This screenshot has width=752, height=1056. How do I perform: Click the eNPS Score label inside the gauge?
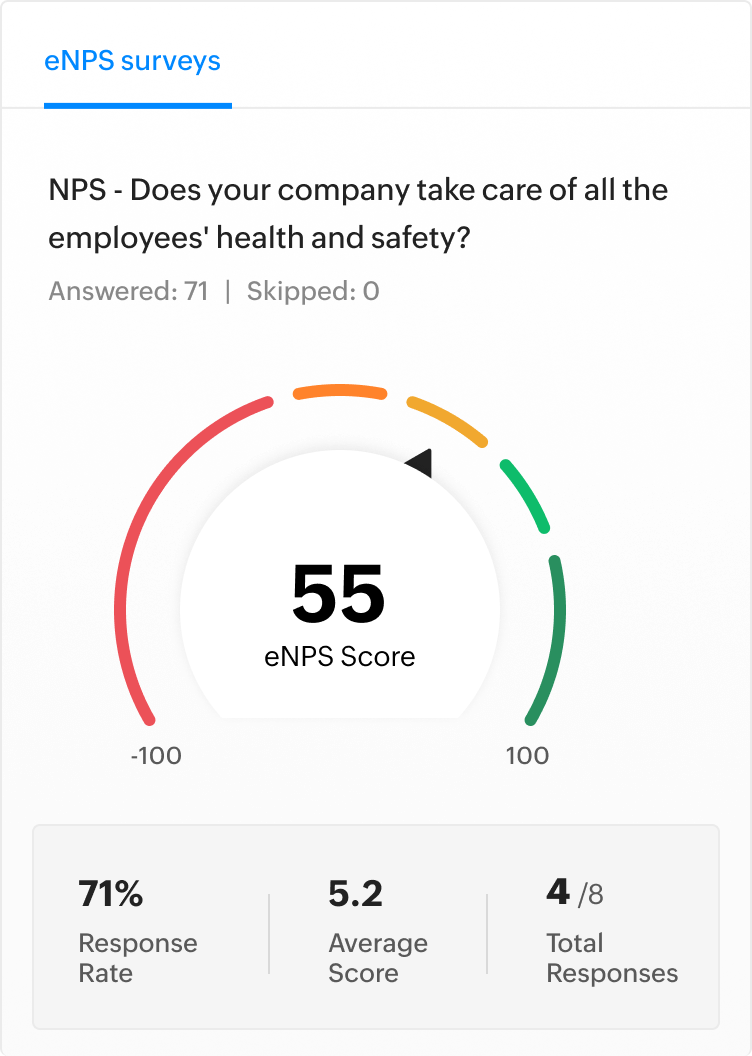coord(339,656)
